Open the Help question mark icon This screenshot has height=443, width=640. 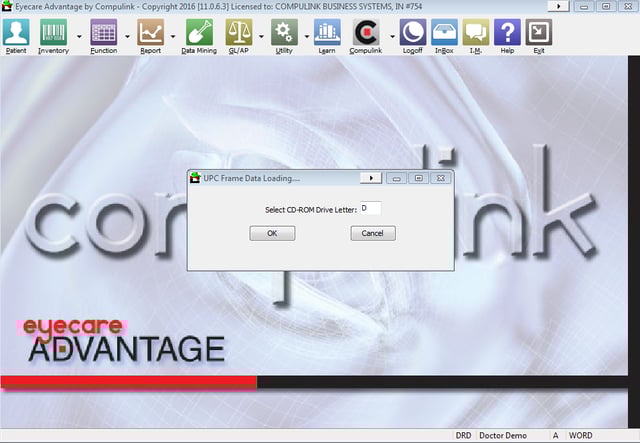coord(507,32)
